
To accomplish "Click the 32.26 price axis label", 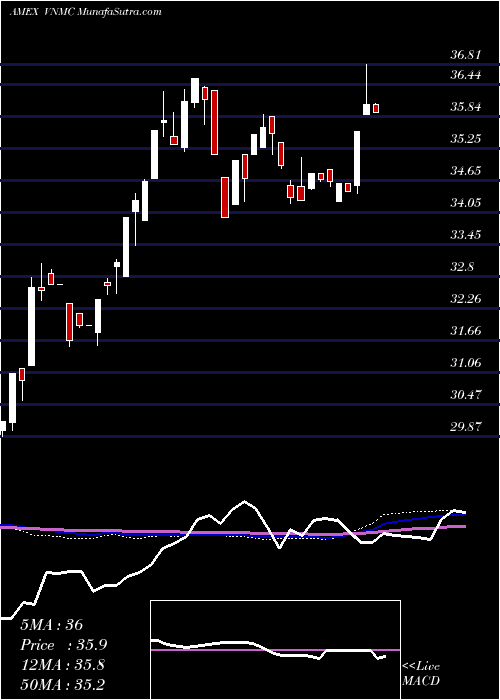I will [466, 298].
